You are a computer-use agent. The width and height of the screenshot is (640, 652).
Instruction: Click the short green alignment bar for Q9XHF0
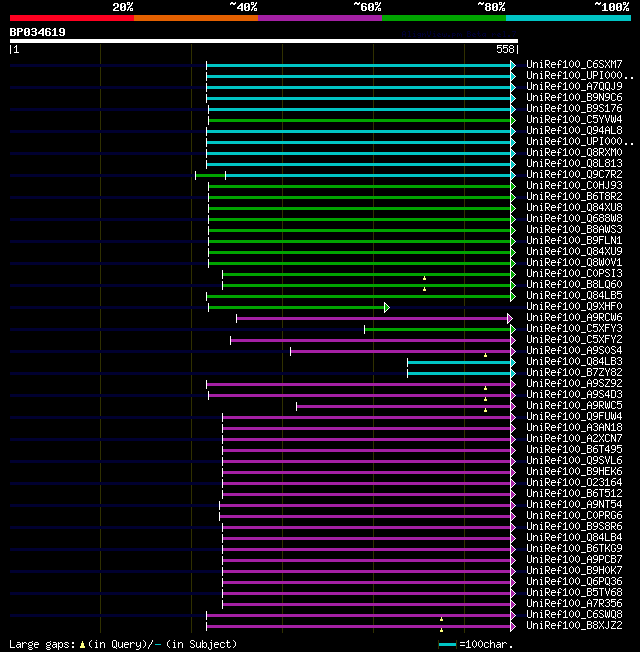[299, 308]
